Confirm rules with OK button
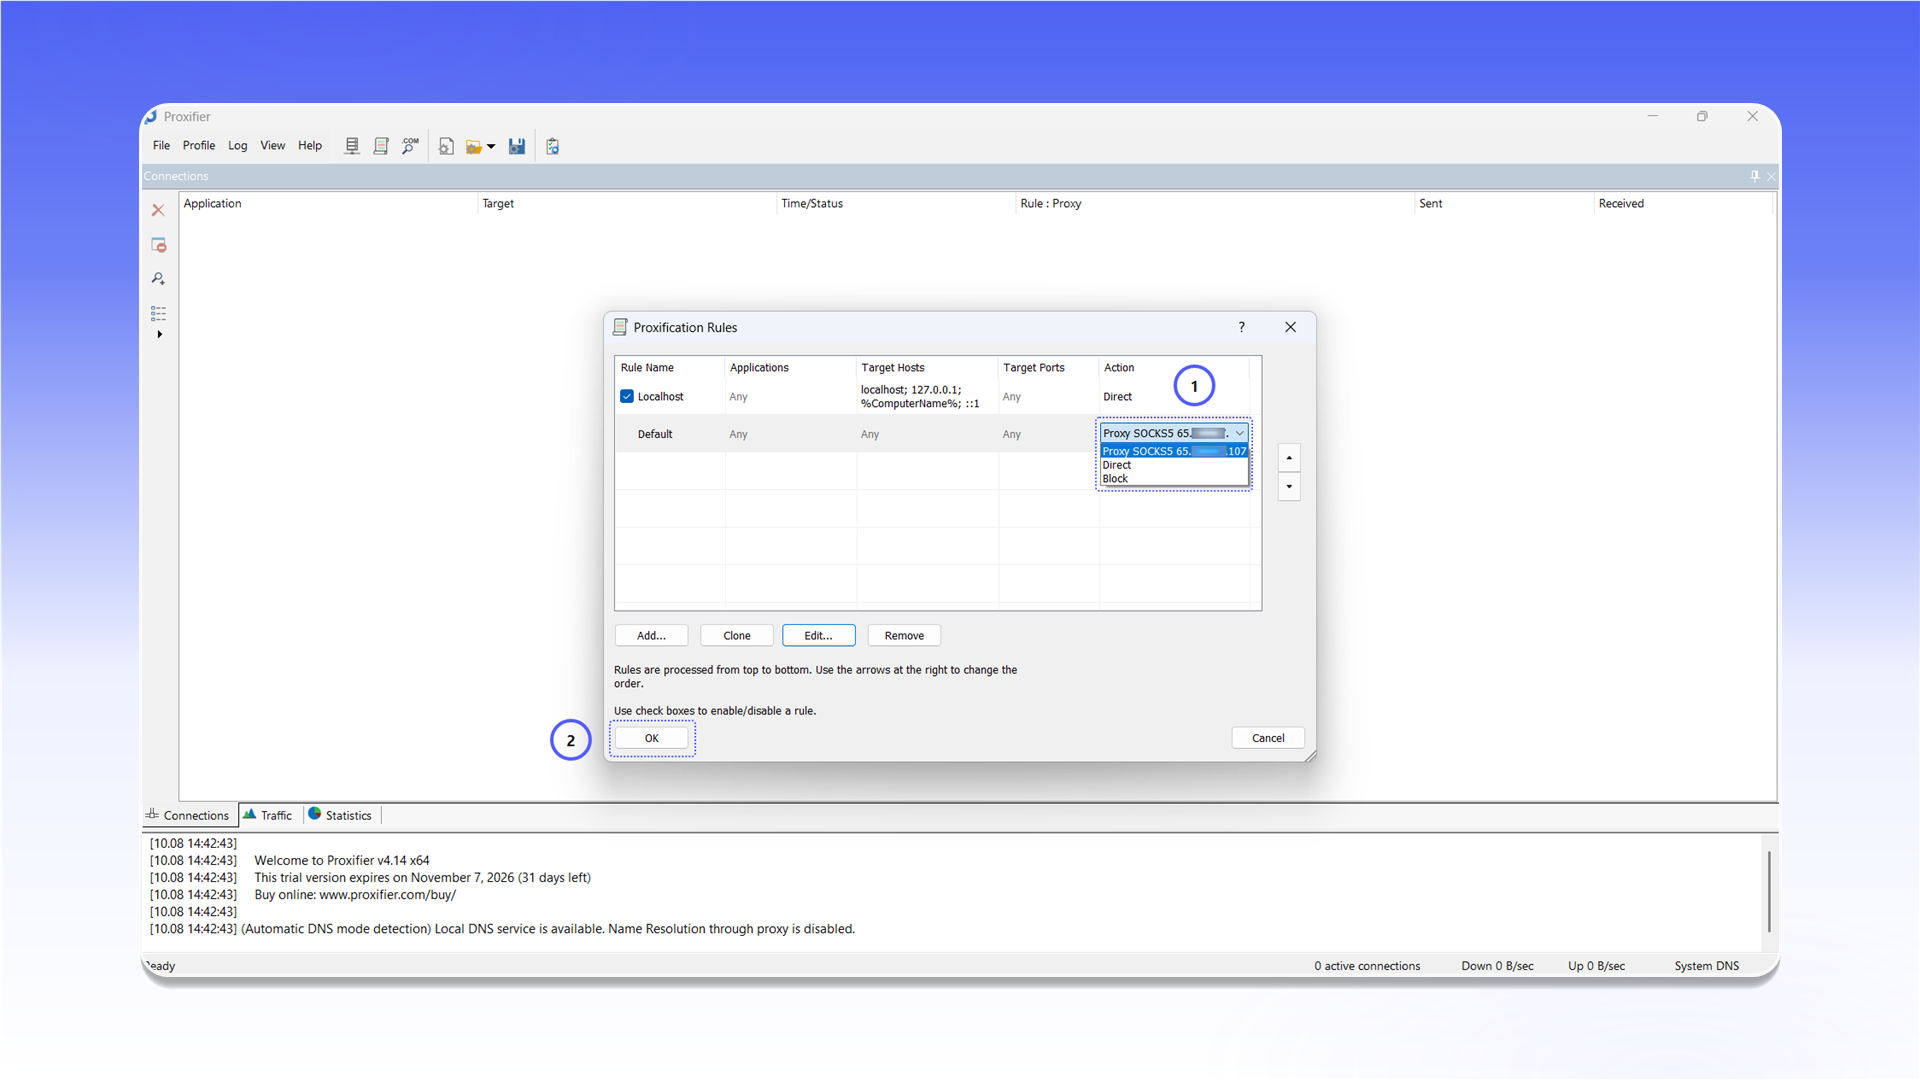Viewport: 1920px width, 1080px height. click(652, 738)
